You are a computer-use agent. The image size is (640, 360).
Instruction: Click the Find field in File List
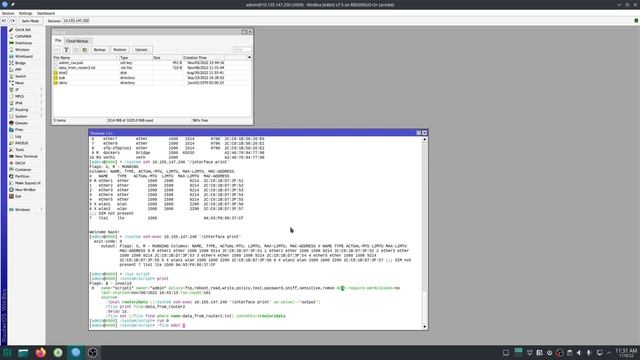(242, 50)
